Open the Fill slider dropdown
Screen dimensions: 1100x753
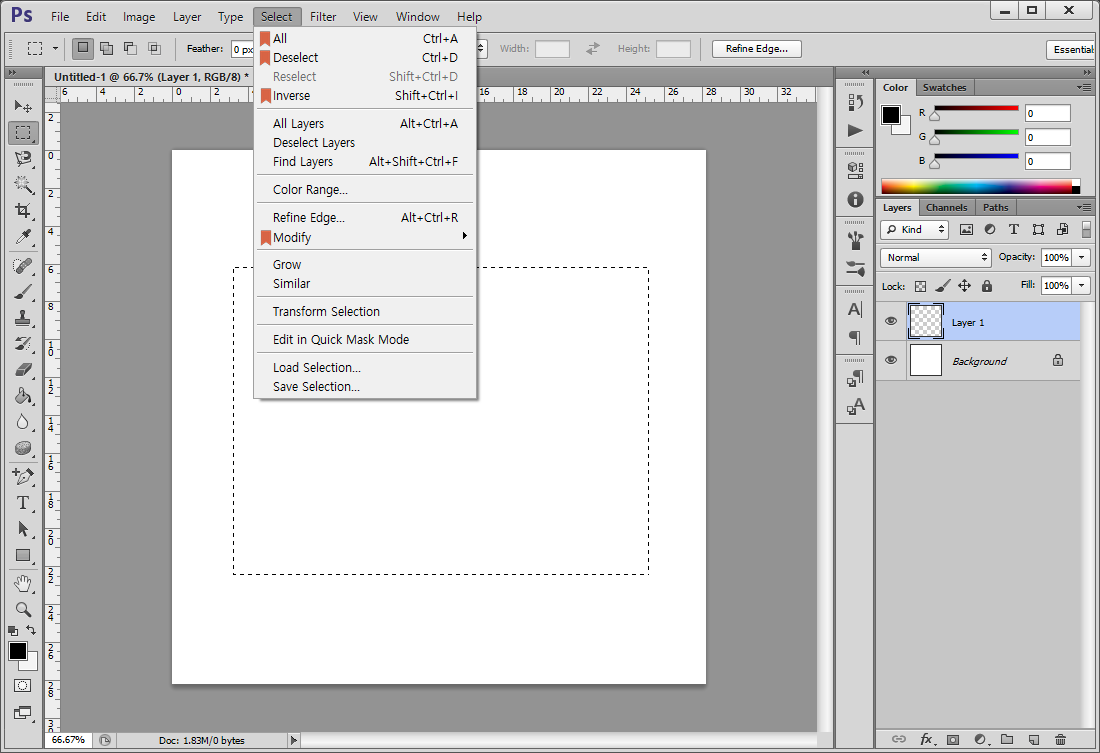tap(1082, 286)
